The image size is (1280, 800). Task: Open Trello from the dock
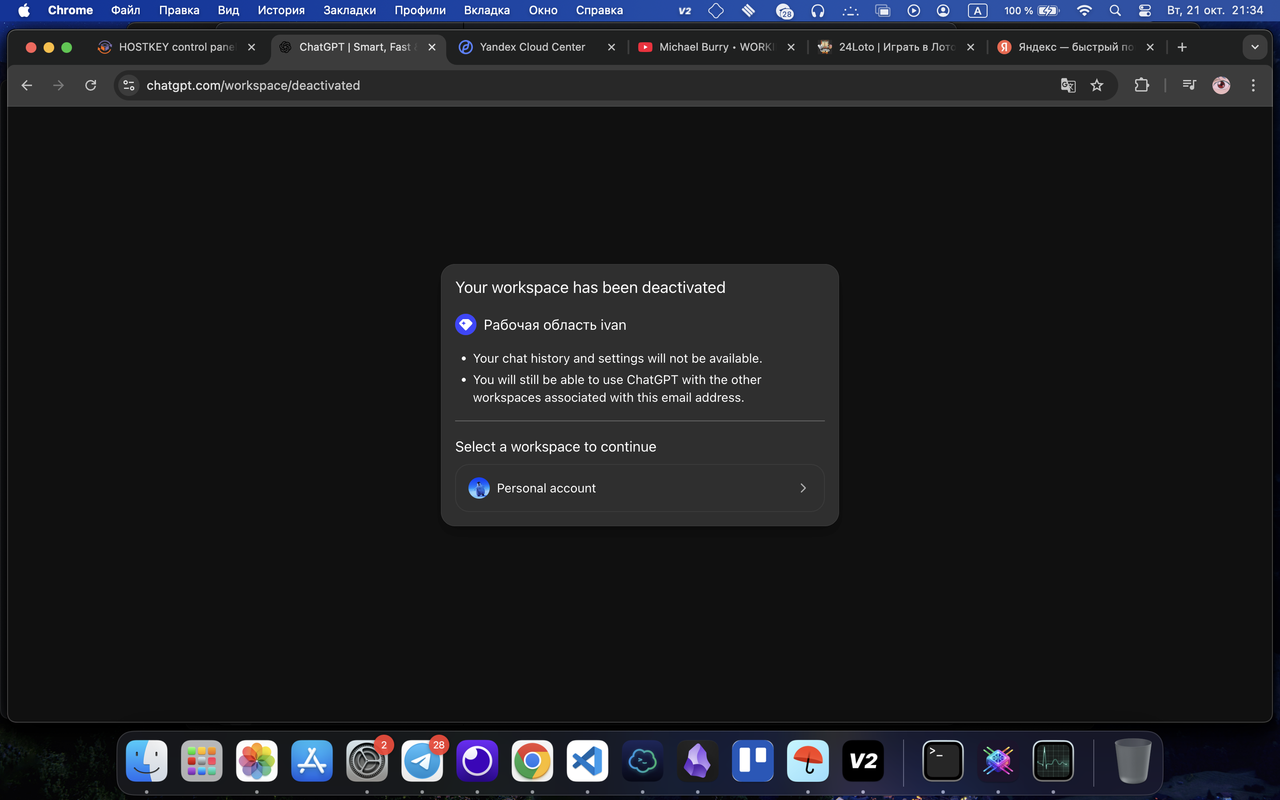click(753, 762)
